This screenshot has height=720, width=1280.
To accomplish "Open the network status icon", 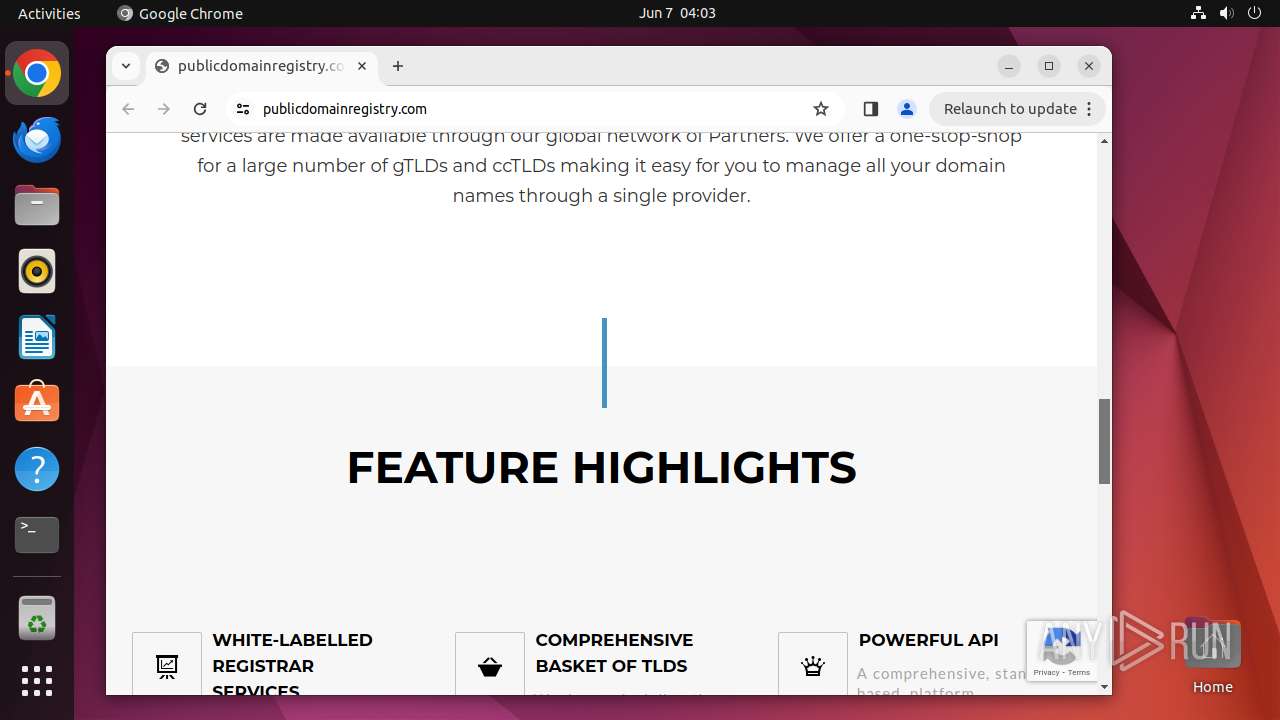I will click(x=1198, y=13).
